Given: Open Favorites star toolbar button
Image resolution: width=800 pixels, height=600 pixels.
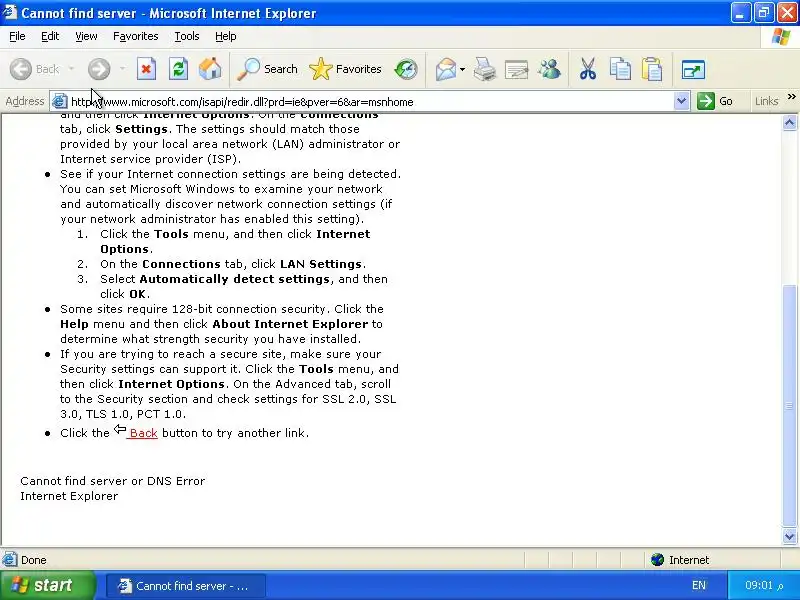Looking at the screenshot, I should click(x=345, y=69).
